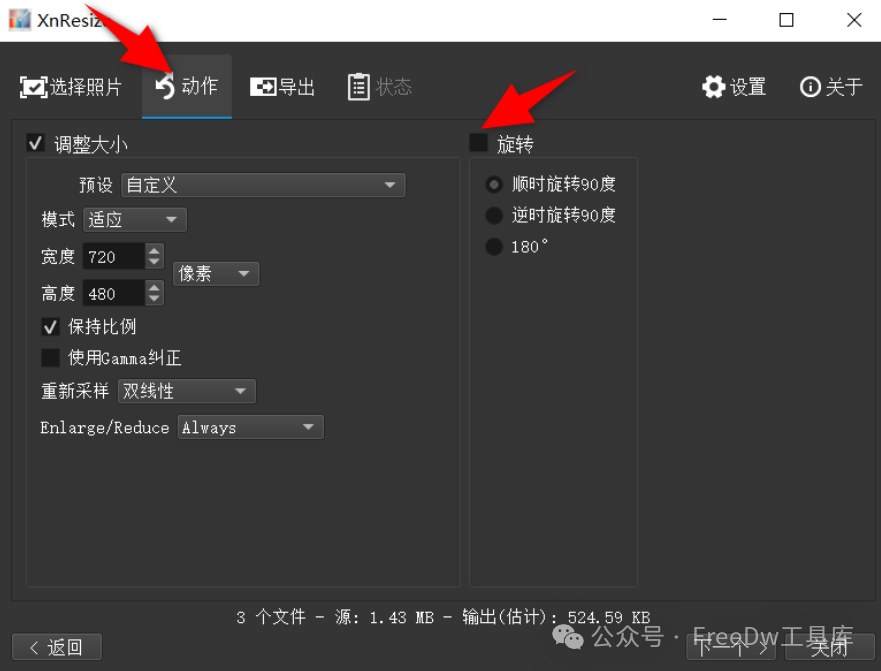Open the 模式 dropdown showing 适应
The width and height of the screenshot is (881, 671).
click(x=134, y=219)
